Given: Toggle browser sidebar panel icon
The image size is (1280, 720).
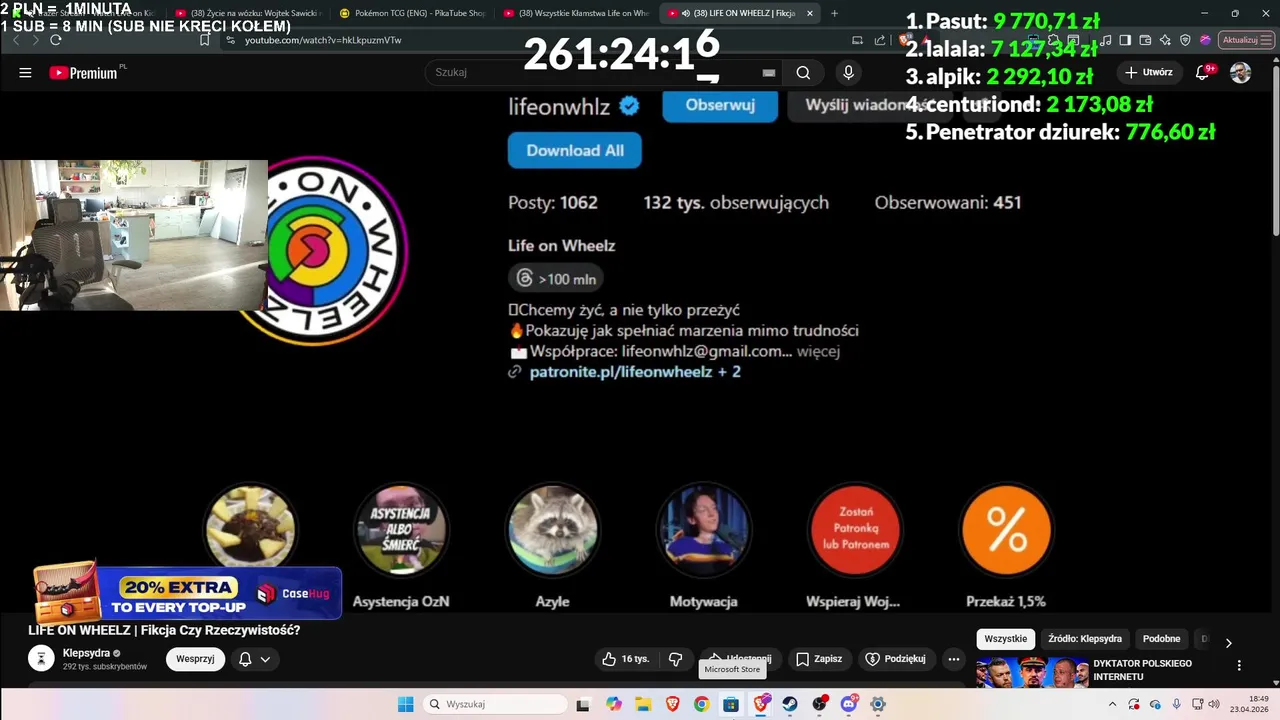Looking at the screenshot, I should coord(1125,40).
